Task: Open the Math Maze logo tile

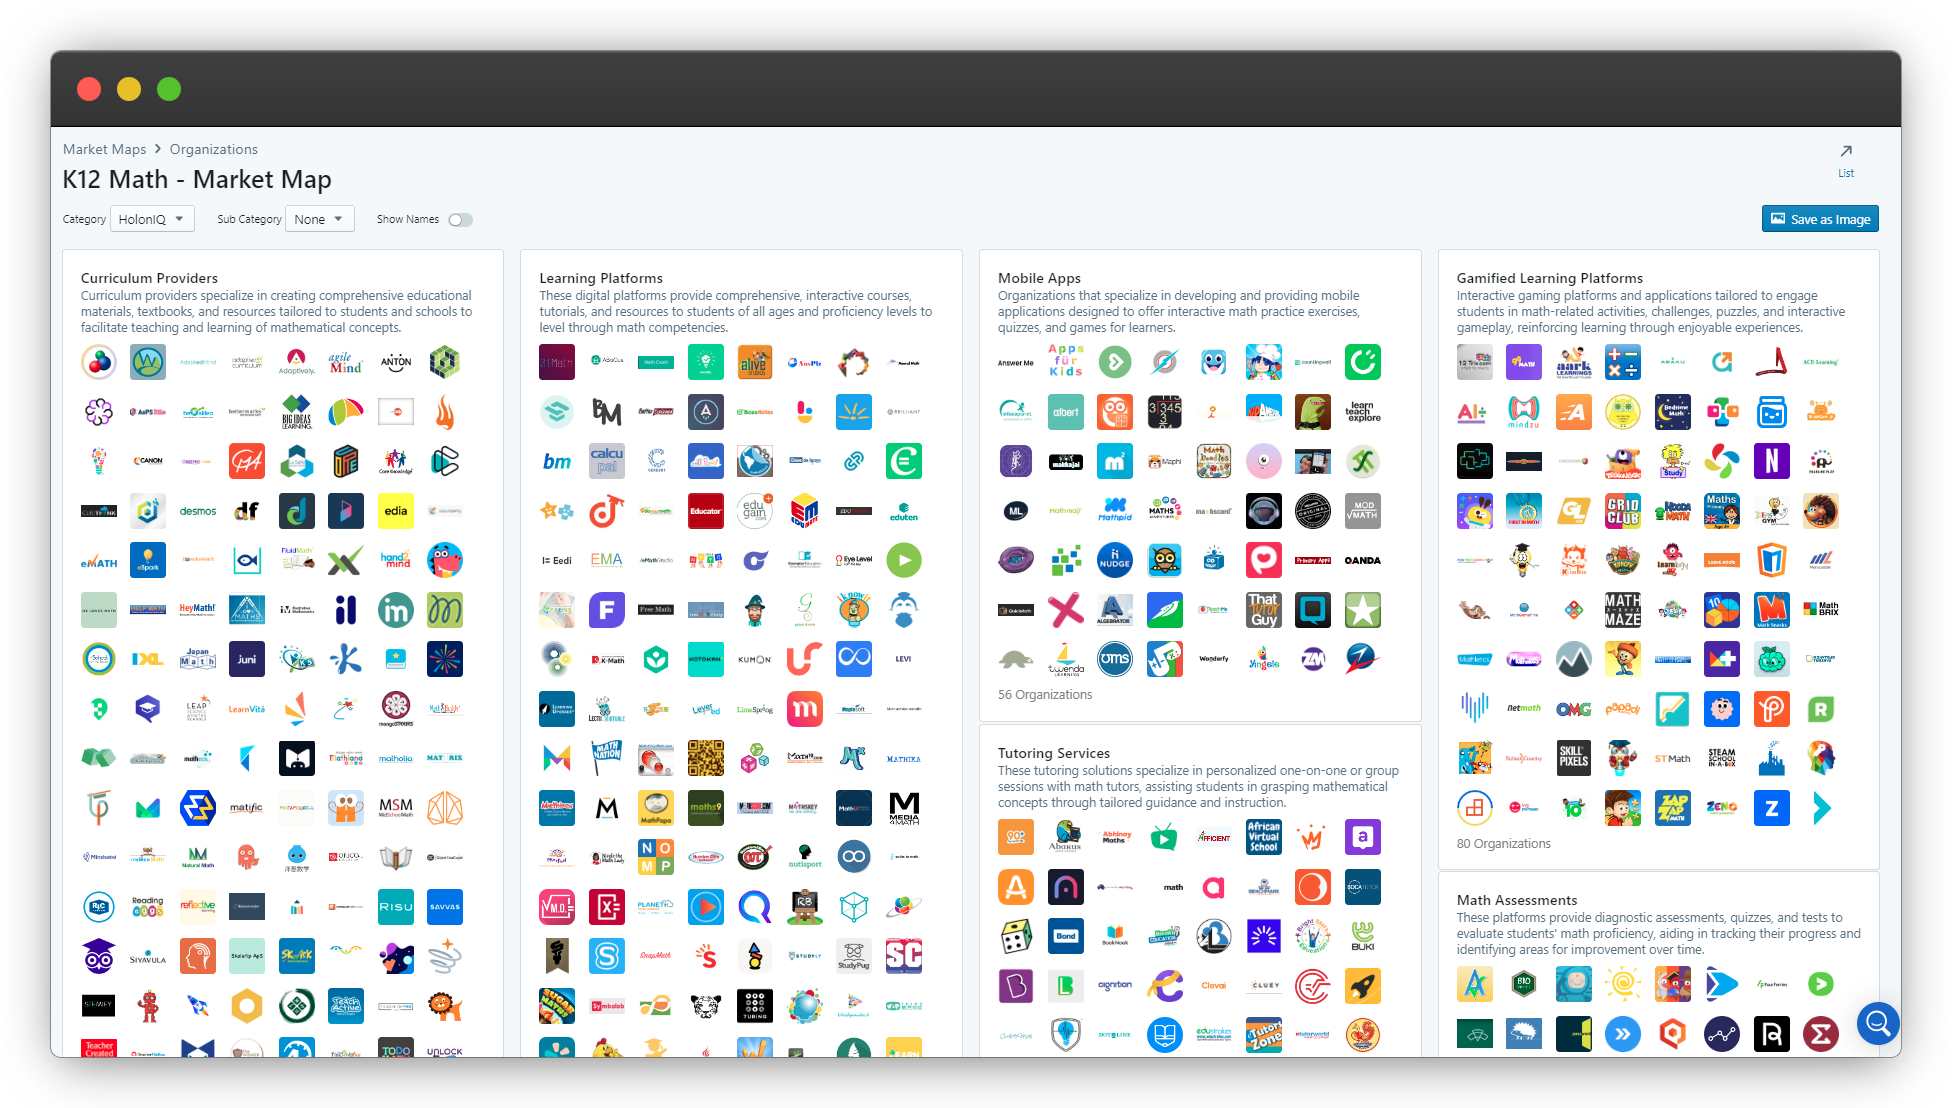Action: pos(1622,609)
